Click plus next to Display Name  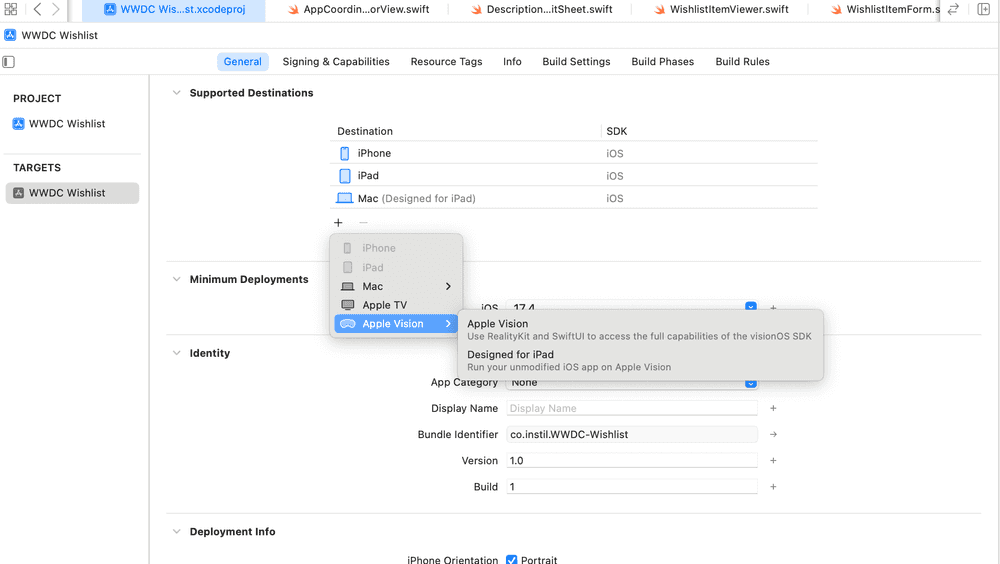coord(773,408)
